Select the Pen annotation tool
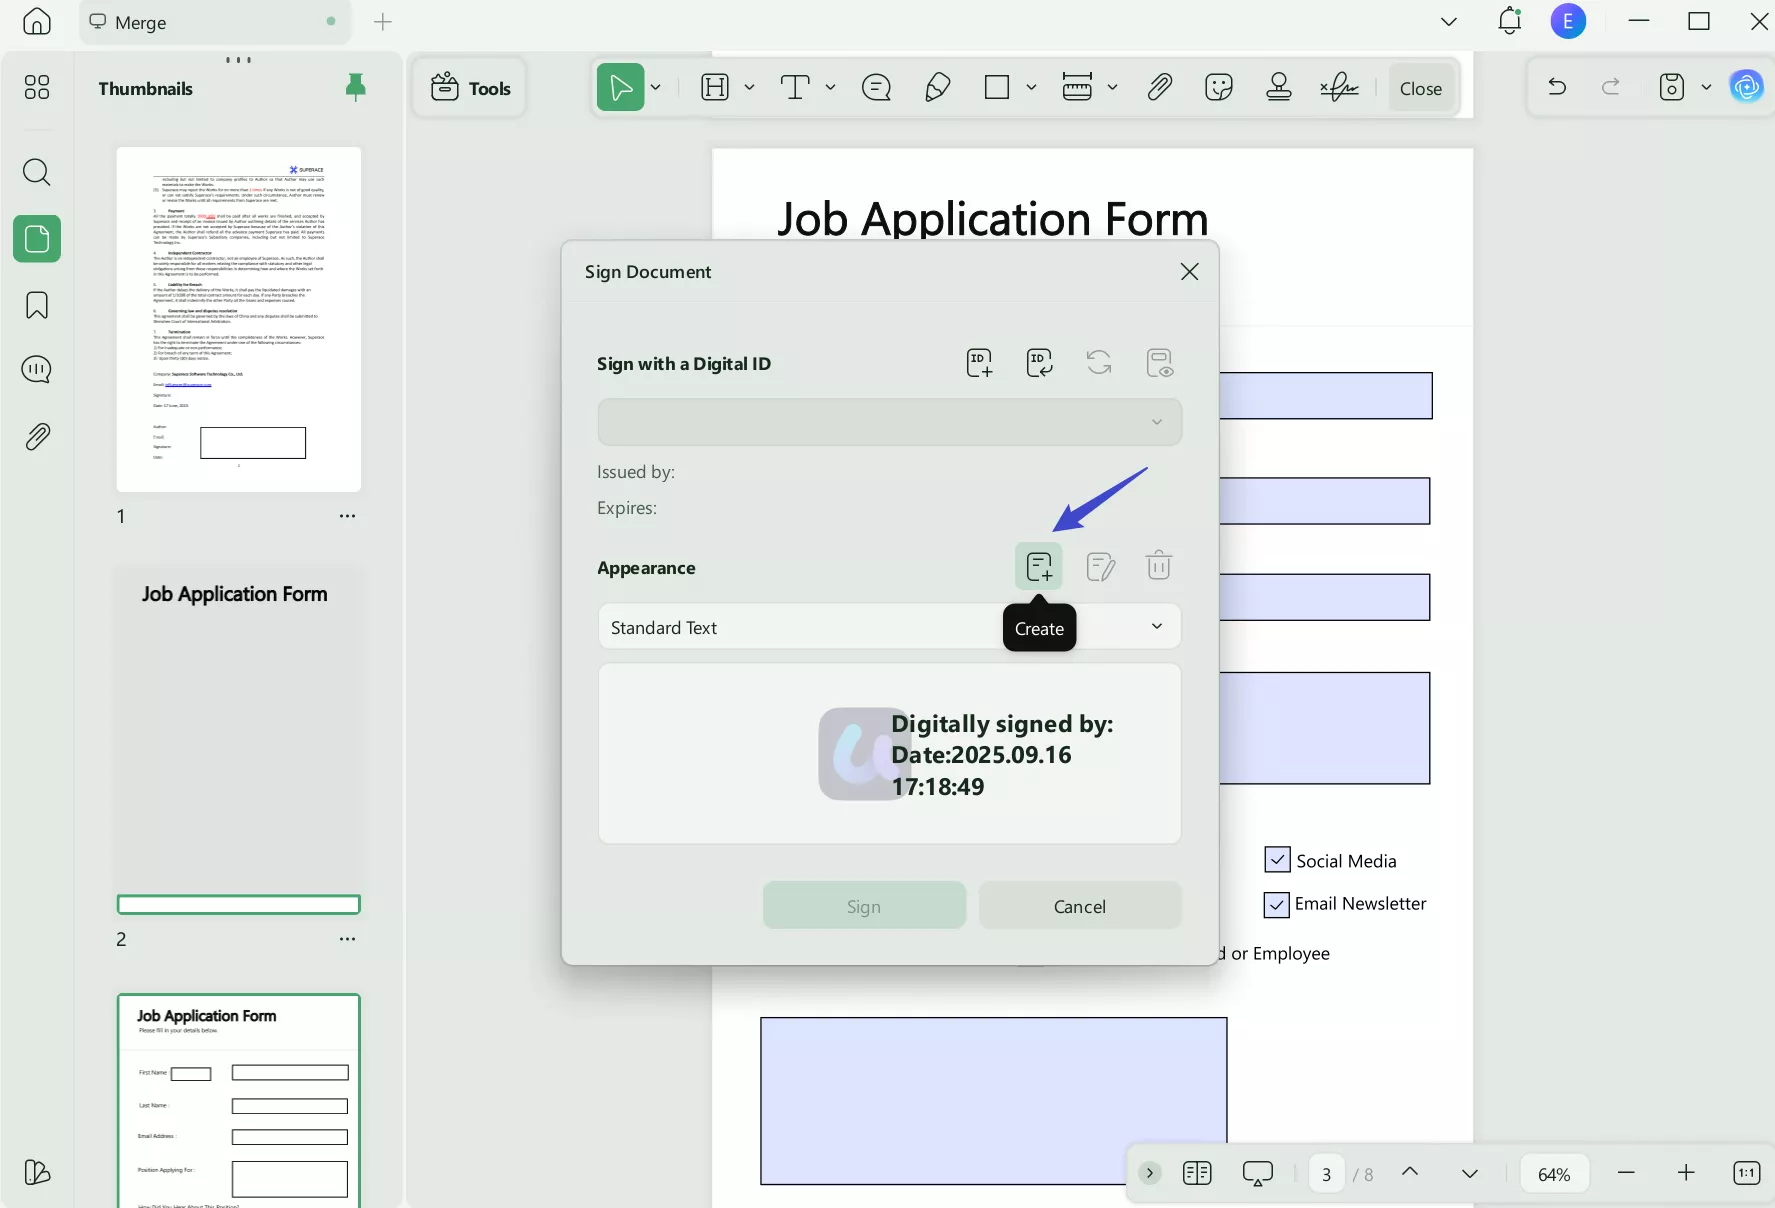The image size is (1775, 1208). tap(936, 87)
